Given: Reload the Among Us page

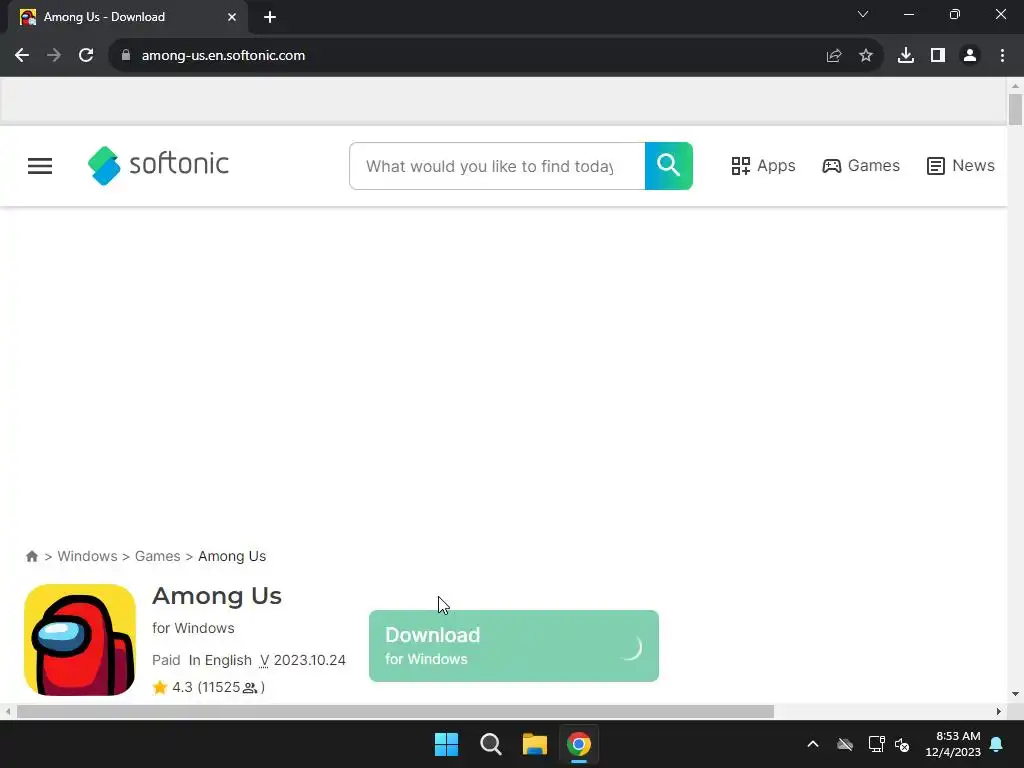Looking at the screenshot, I should pyautogui.click(x=86, y=56).
